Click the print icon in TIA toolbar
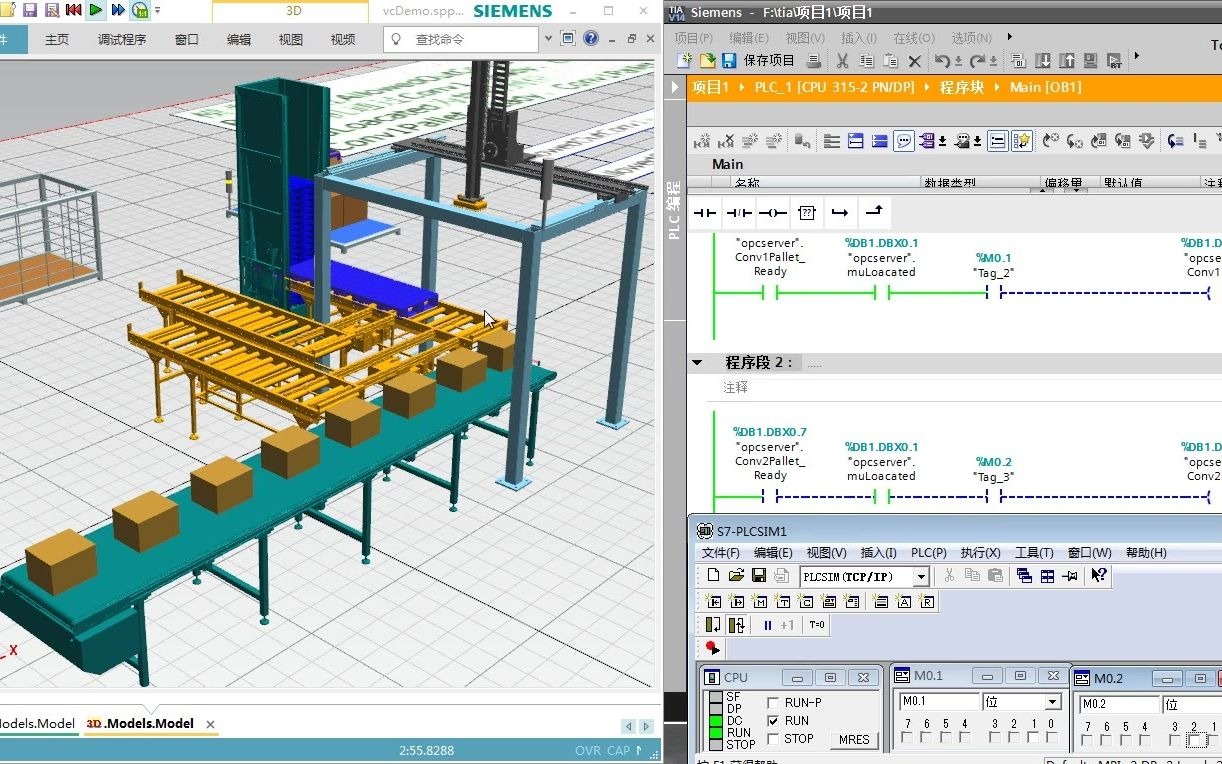Image resolution: width=1222 pixels, height=764 pixels. pyautogui.click(x=814, y=61)
